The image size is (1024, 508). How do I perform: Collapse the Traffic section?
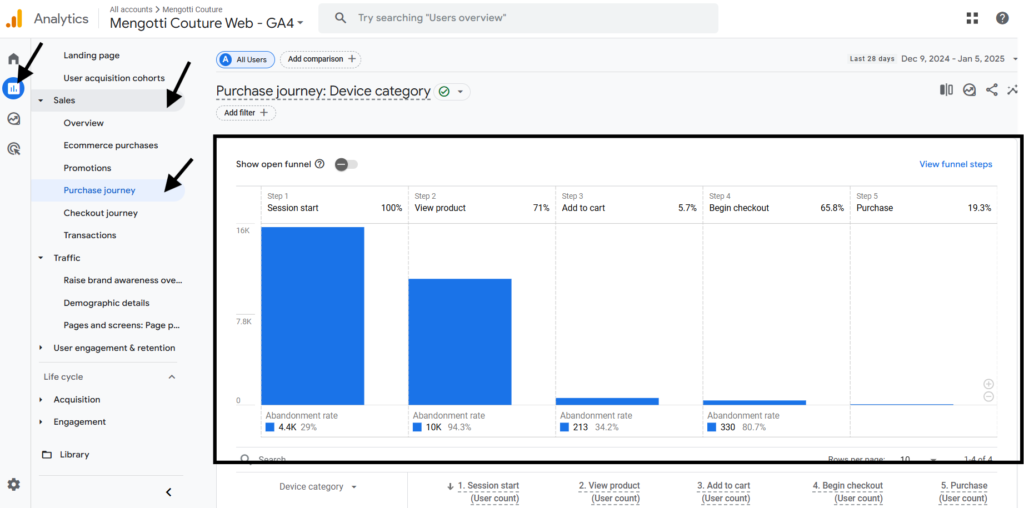coord(40,258)
